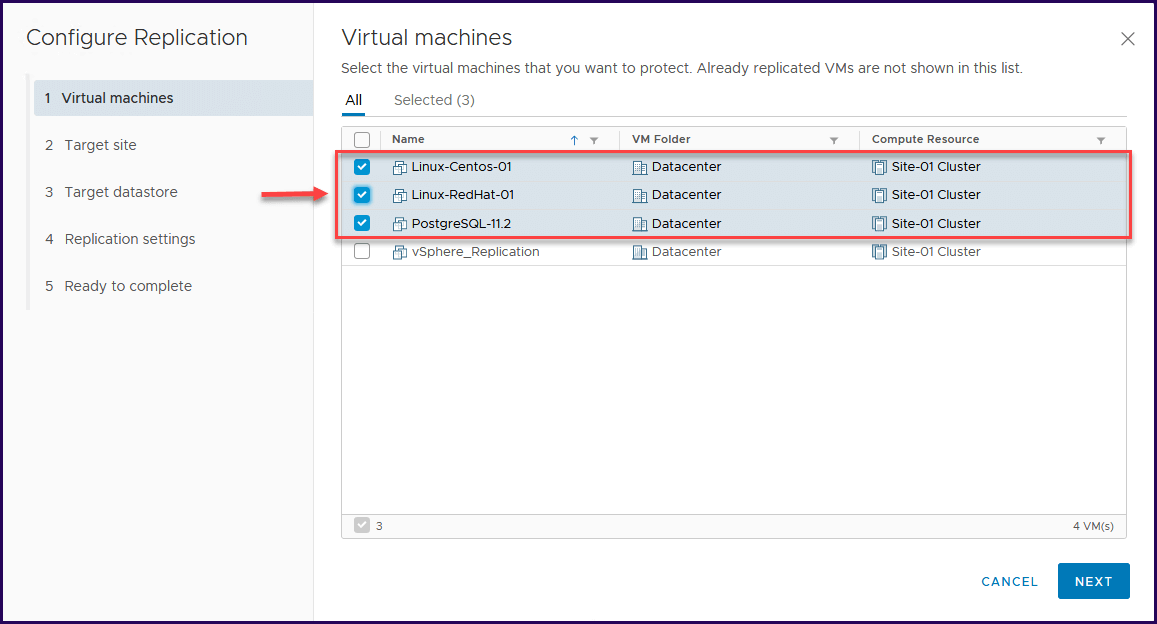Open the Name column filter
Viewport: 1157px width, 624px height.
coord(594,140)
